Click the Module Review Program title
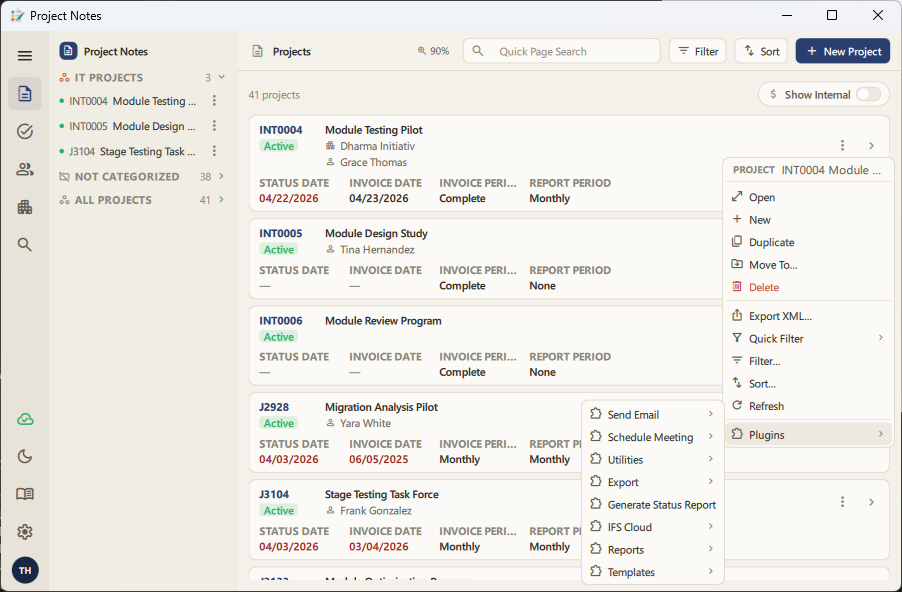Viewport: 902px width, 592px height. pyautogui.click(x=383, y=320)
